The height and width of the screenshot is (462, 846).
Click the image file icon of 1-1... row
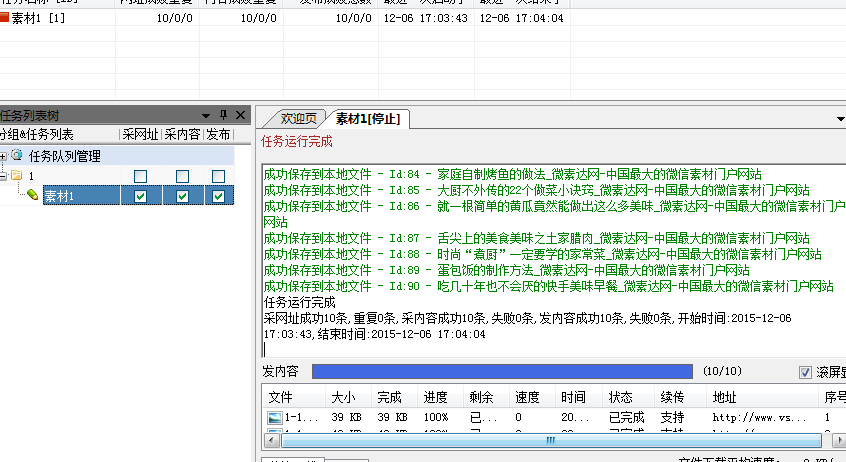(x=275, y=417)
